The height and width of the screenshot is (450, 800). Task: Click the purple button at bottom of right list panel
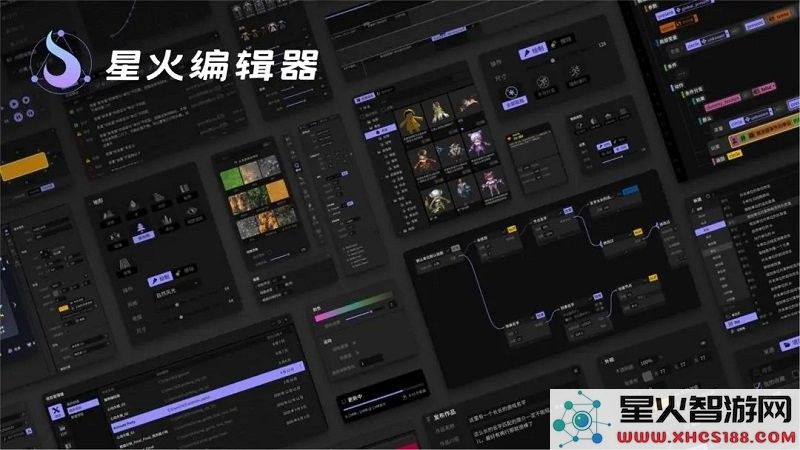[741, 320]
